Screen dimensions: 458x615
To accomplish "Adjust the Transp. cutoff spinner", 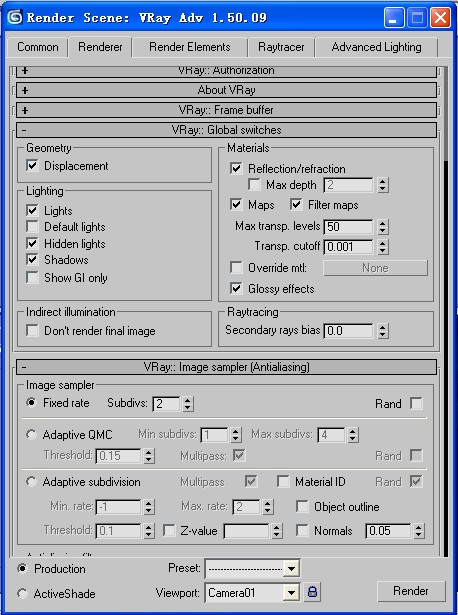I will coord(383,247).
